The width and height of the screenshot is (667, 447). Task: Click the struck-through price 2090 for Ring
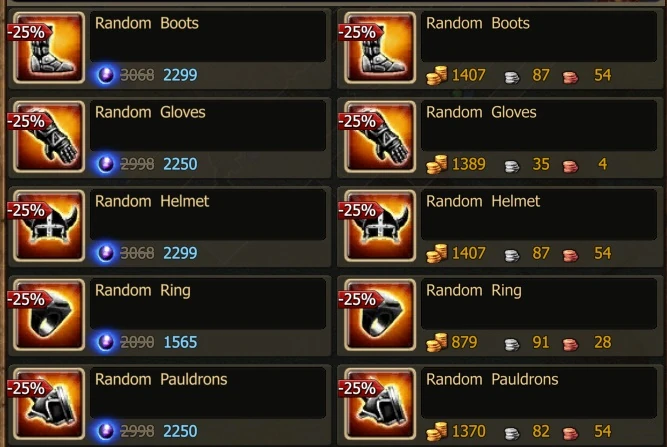point(137,342)
